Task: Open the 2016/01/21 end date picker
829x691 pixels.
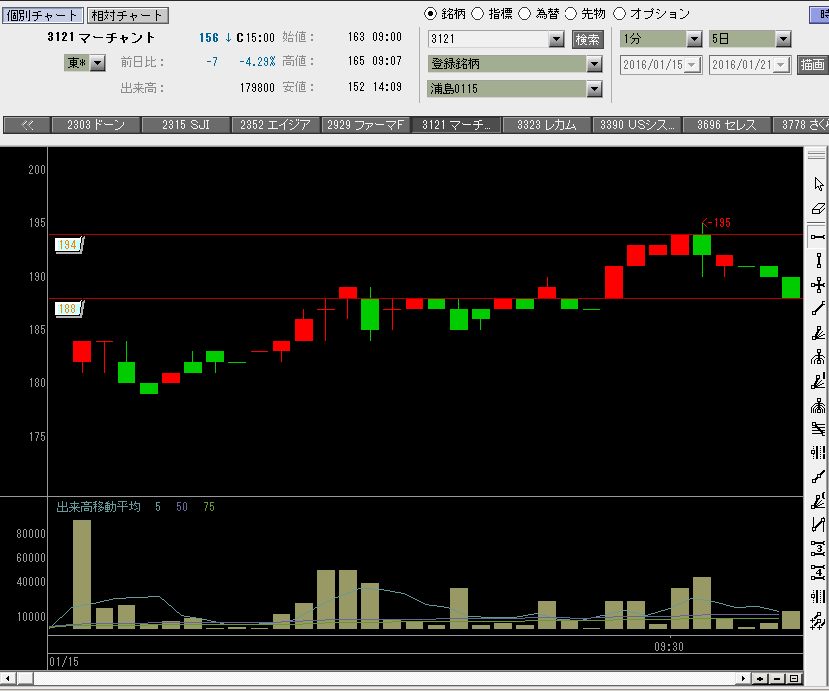Action: coord(781,65)
